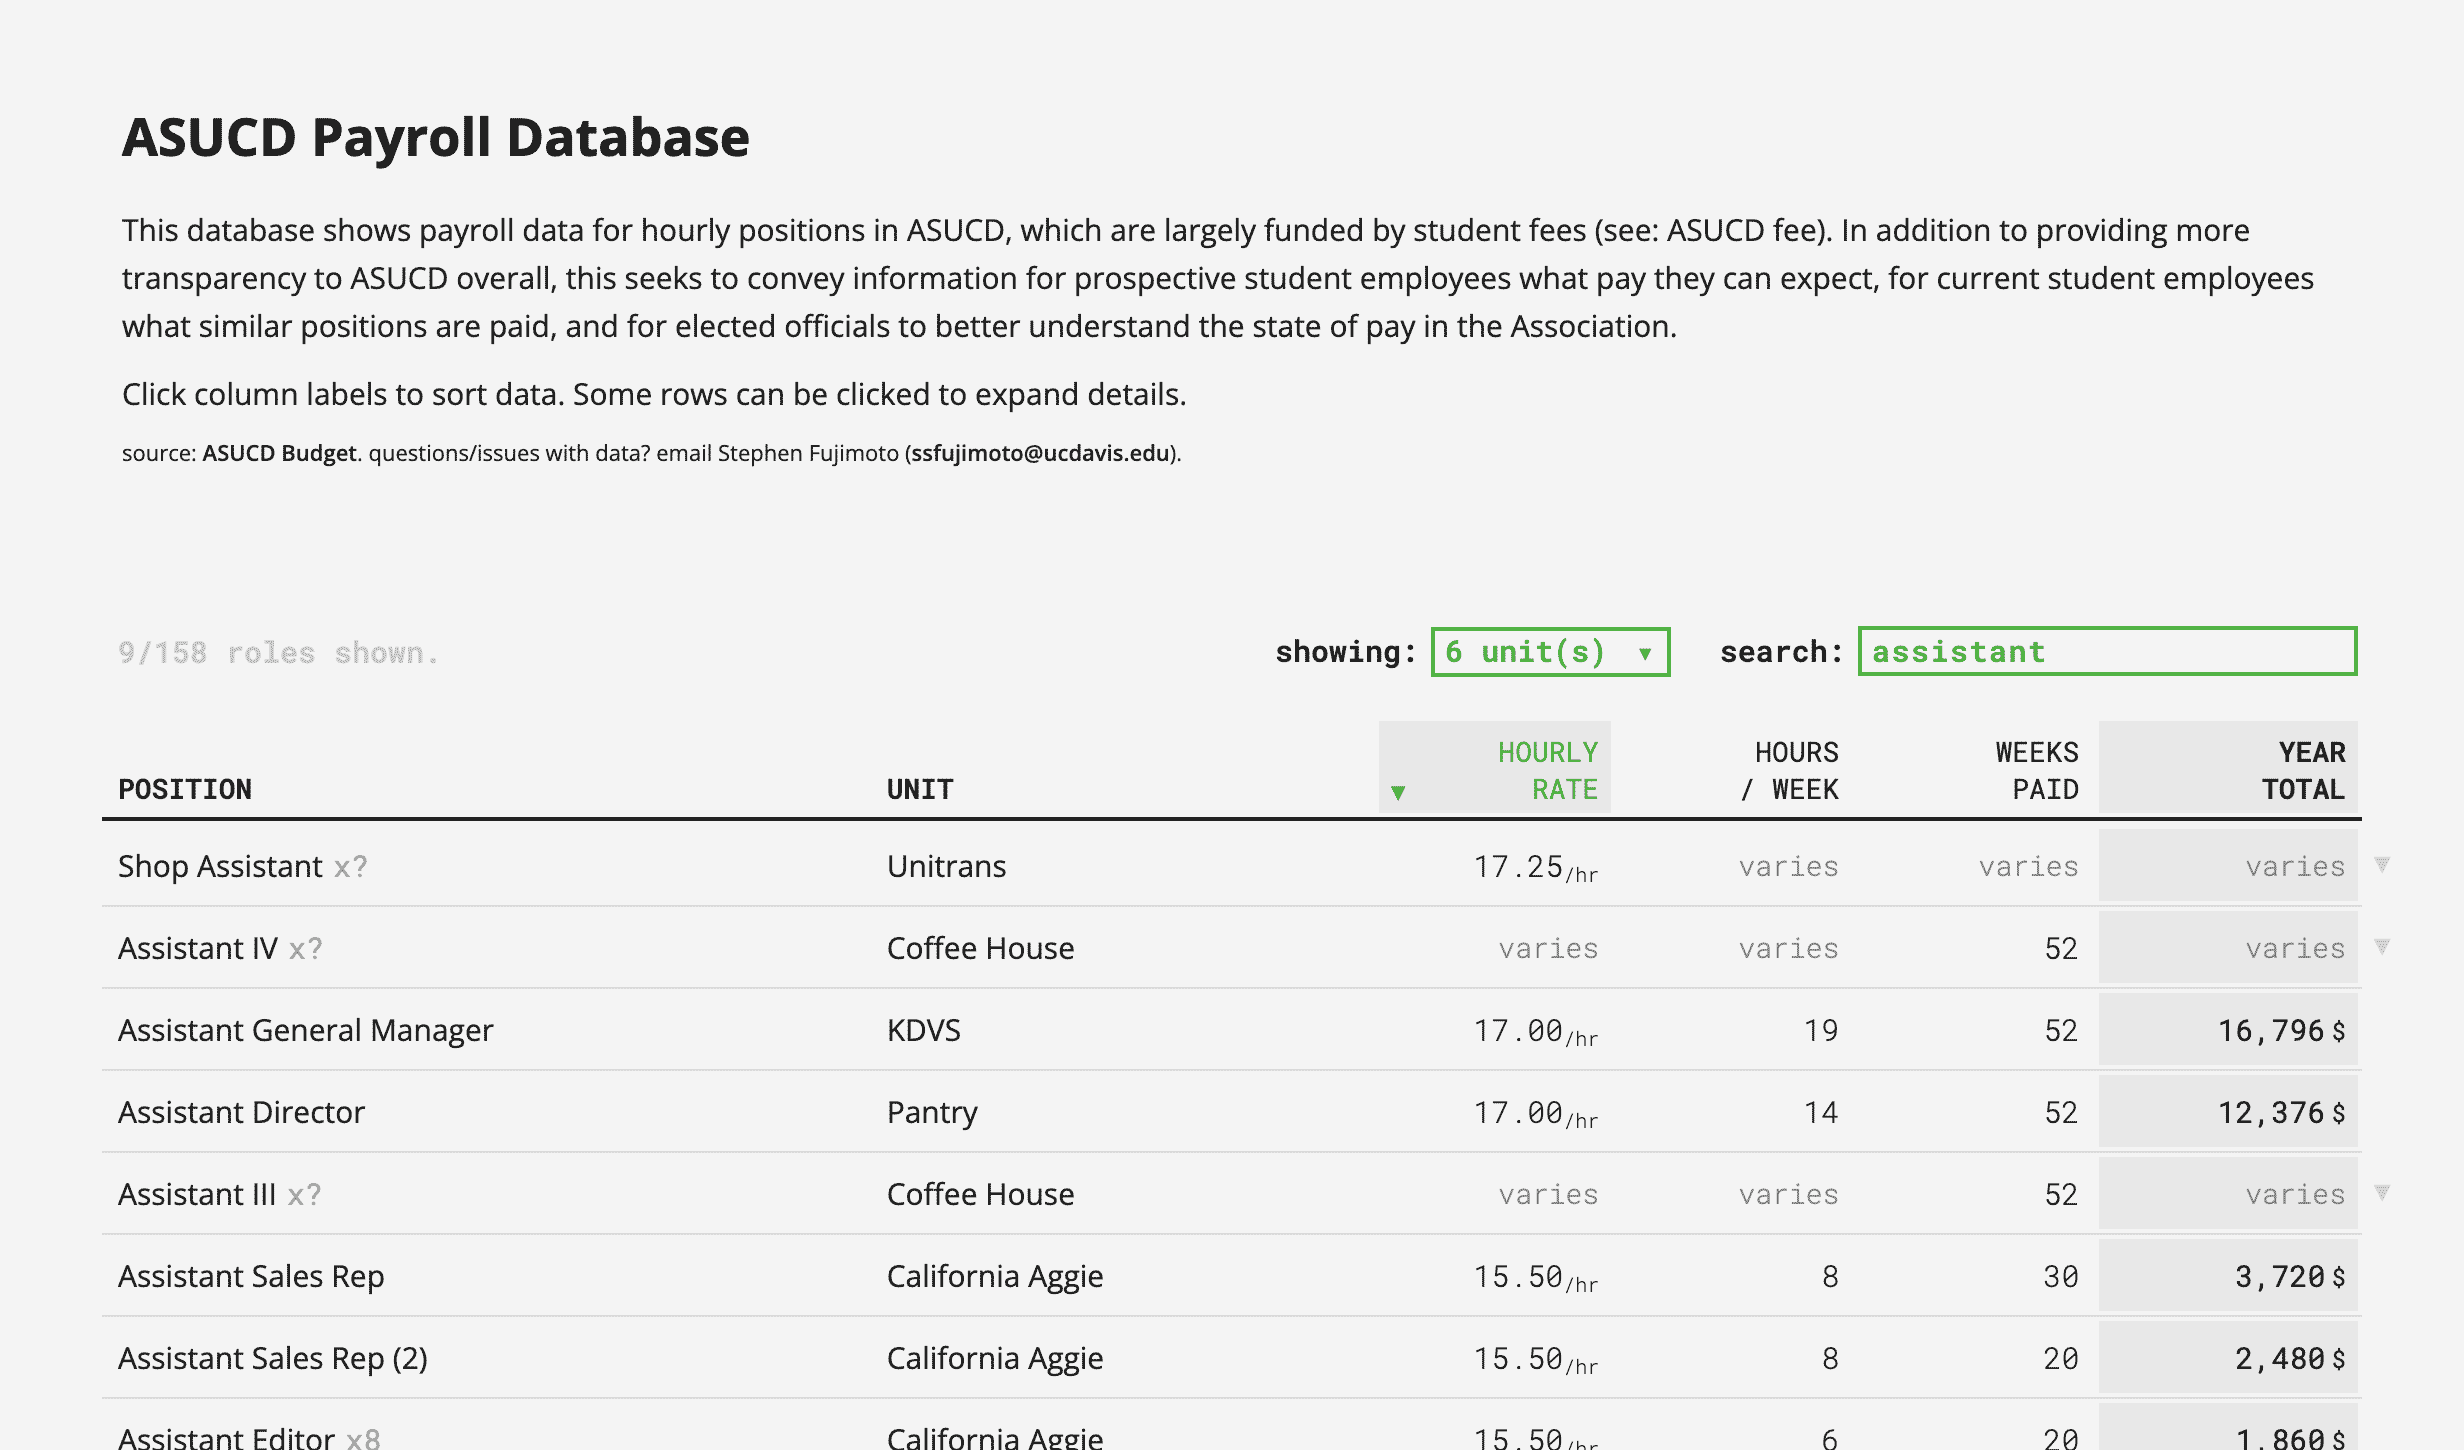Click the 16,796 $ year total cell
Screen dimensions: 2464x1450
tap(2280, 1030)
